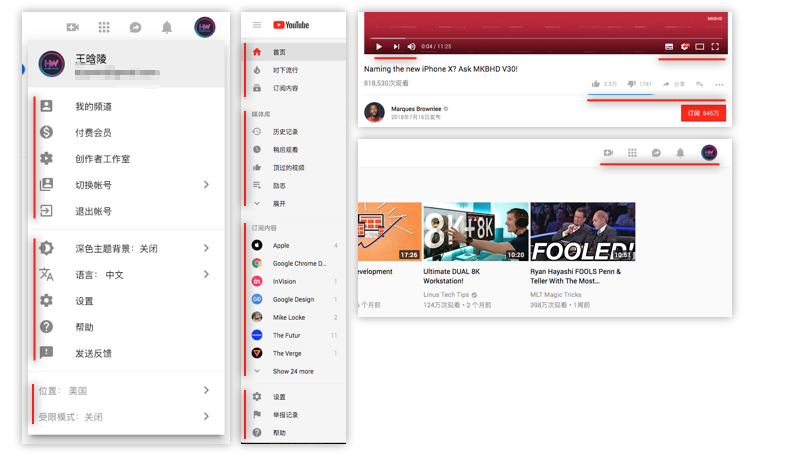Click the add to playlist icon
Viewport: 791px width, 458px height.
click(x=700, y=84)
